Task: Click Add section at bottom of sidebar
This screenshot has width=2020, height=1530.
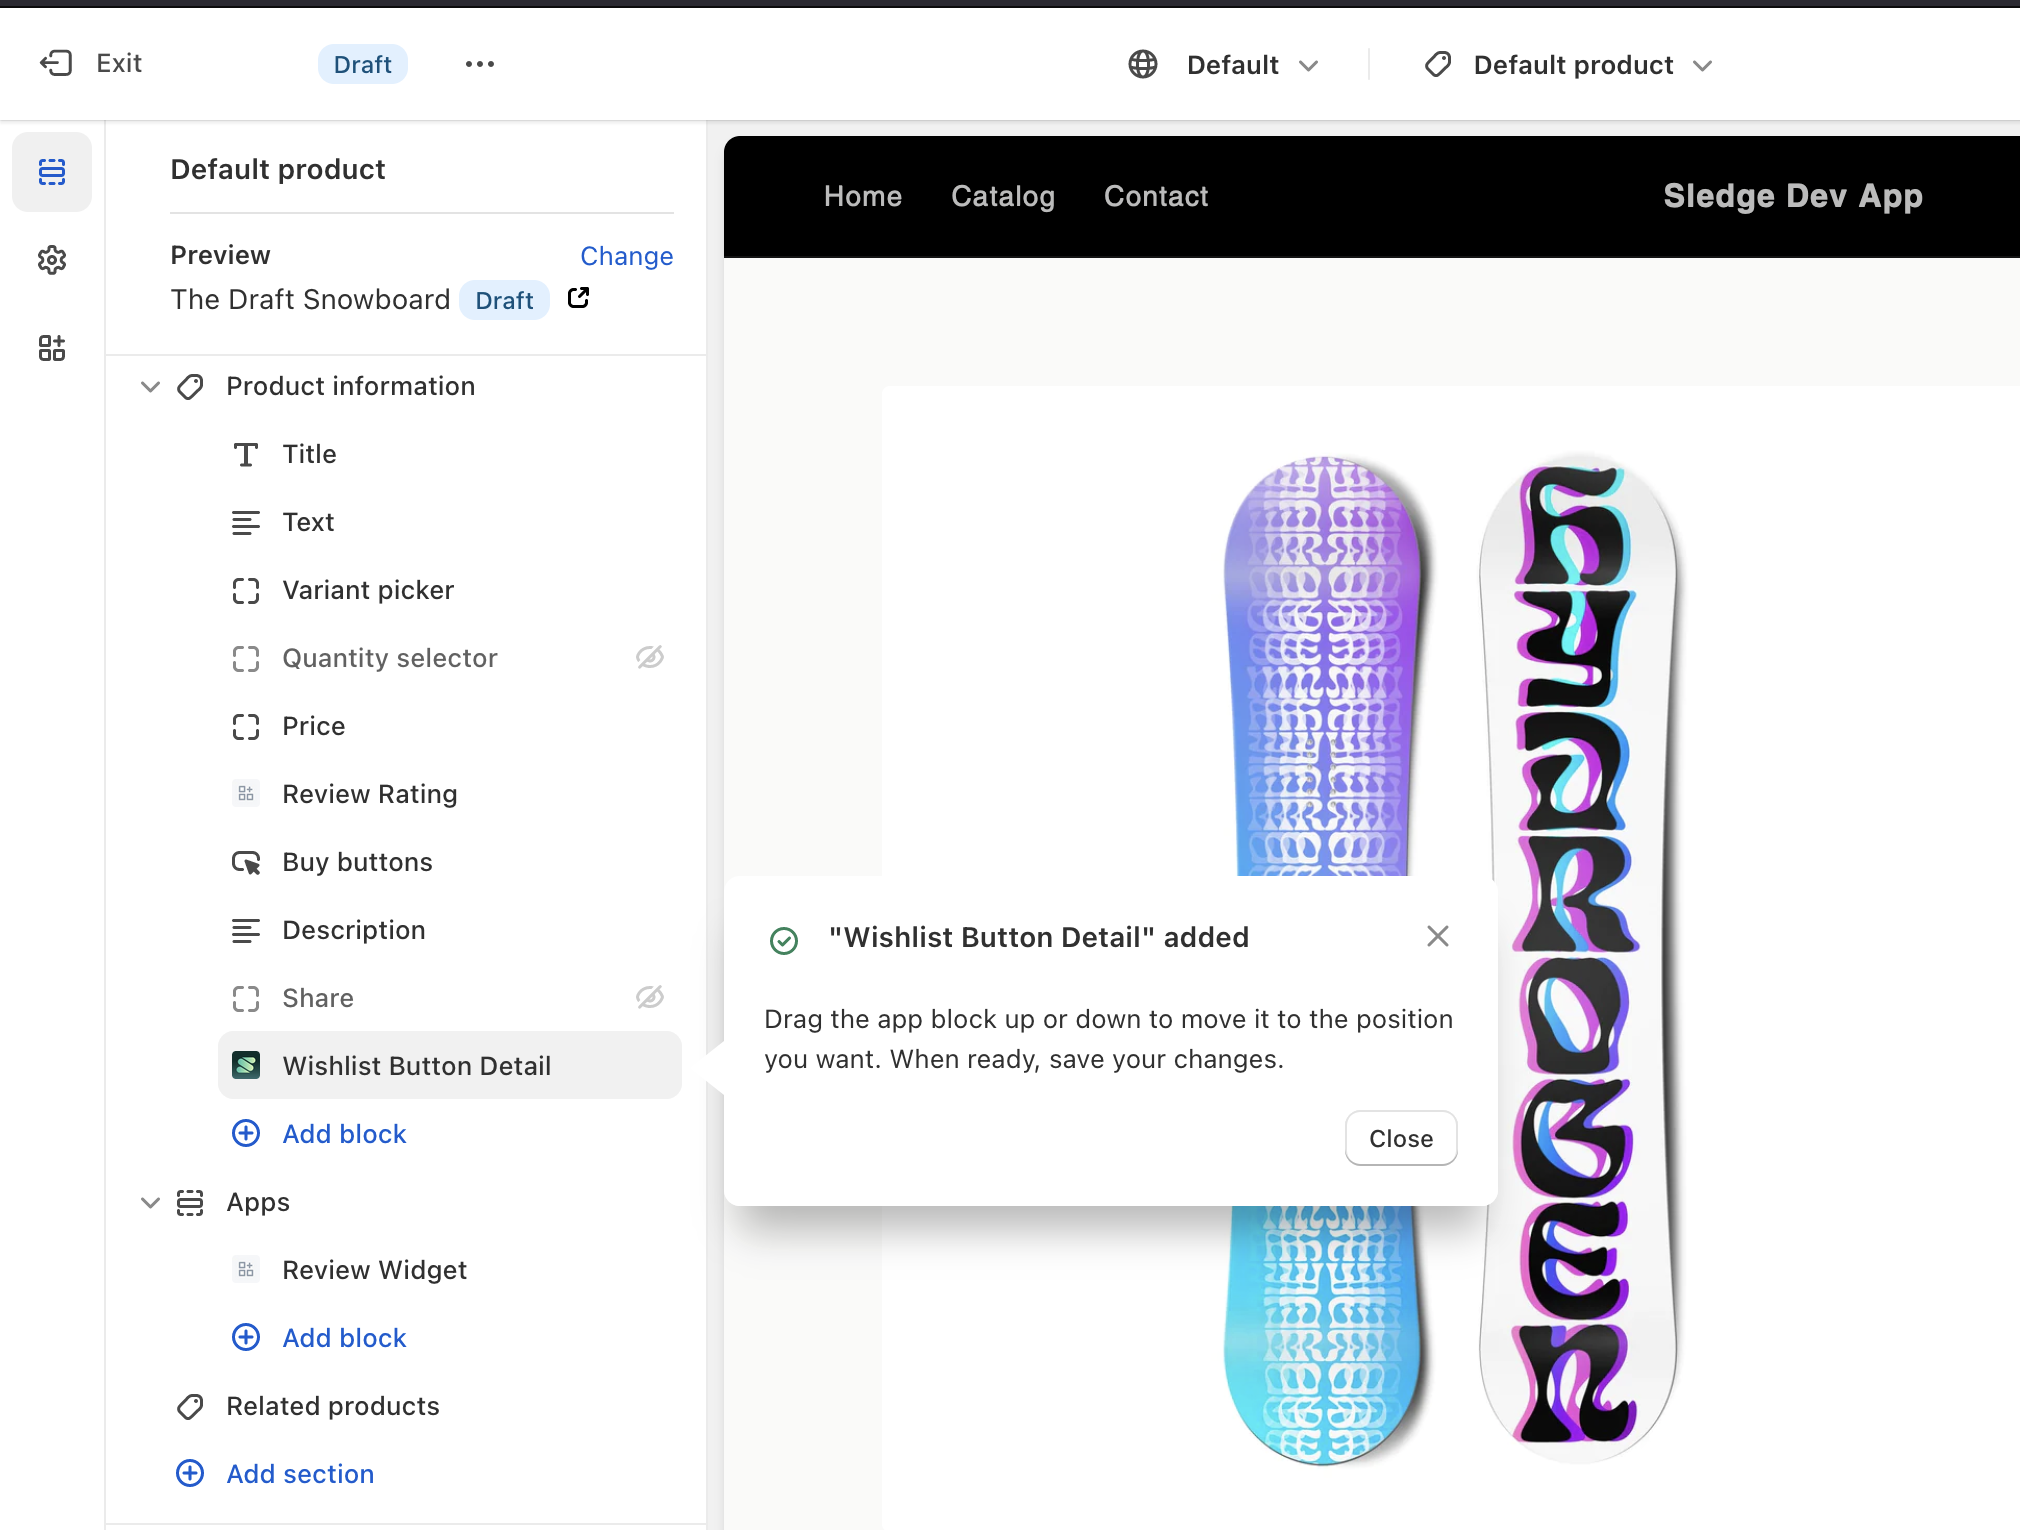Action: point(299,1473)
